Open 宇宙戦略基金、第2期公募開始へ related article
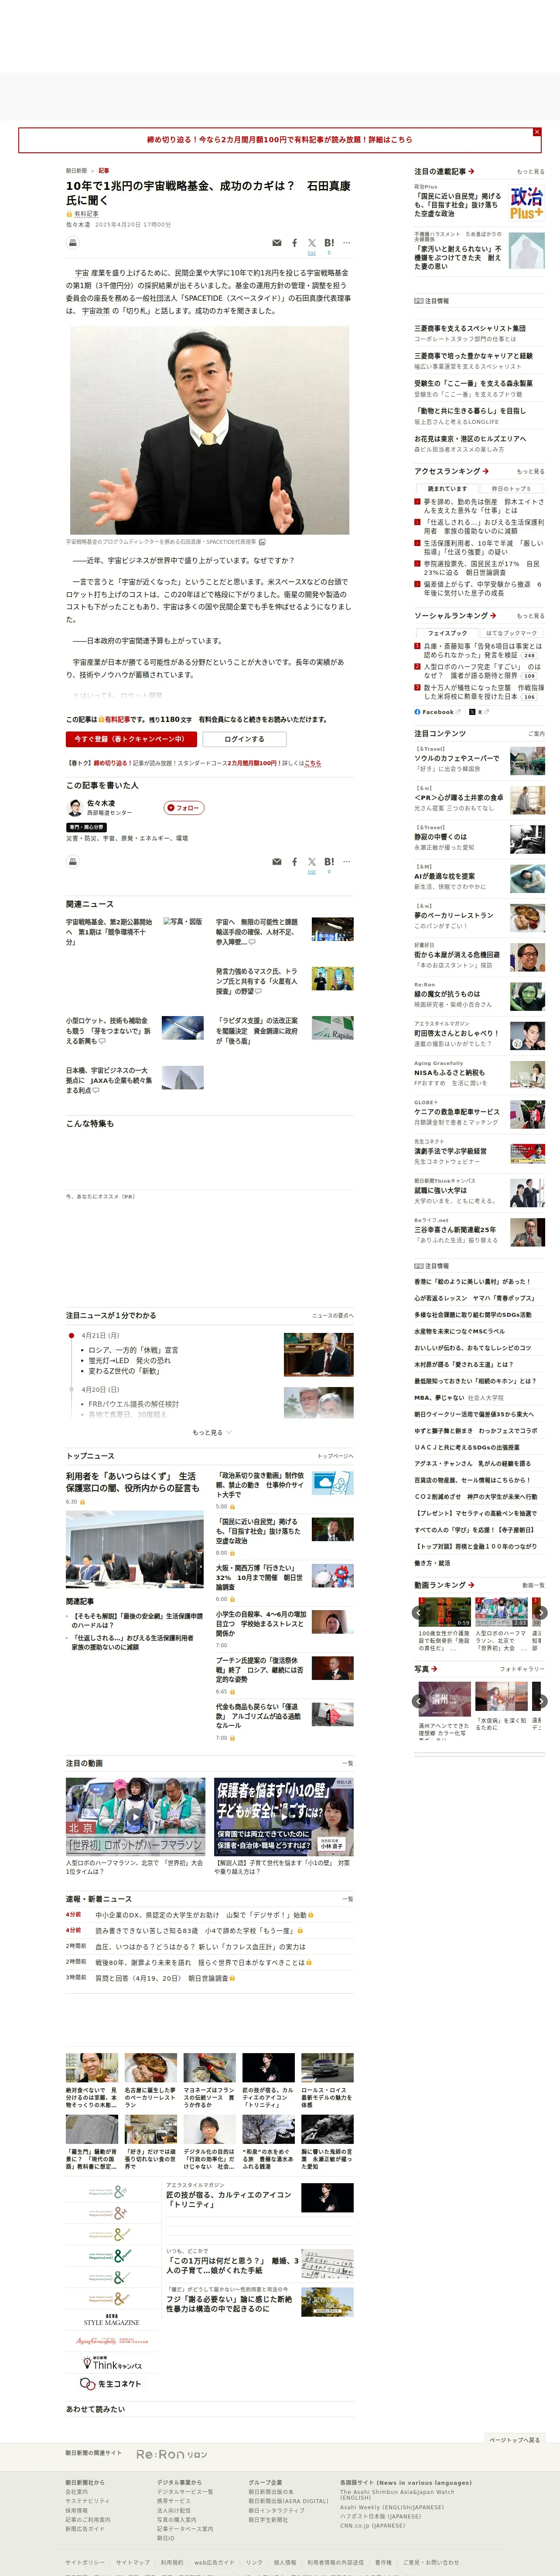The height and width of the screenshot is (2576, 560). (x=110, y=932)
